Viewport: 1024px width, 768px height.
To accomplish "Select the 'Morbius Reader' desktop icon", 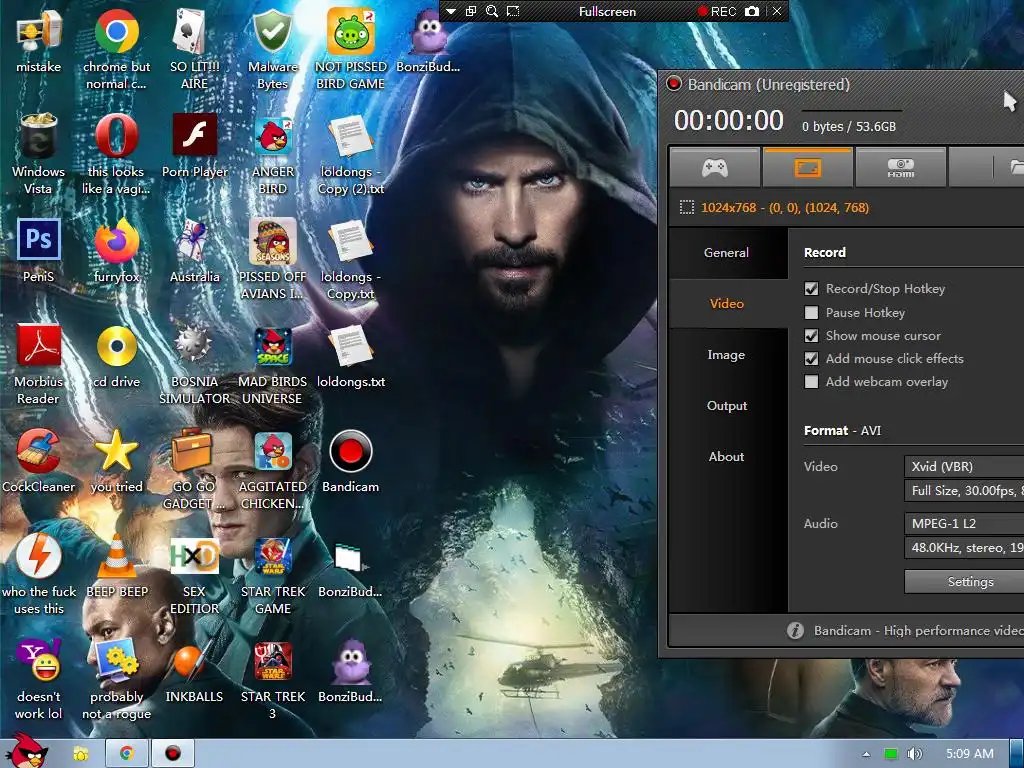I will (x=39, y=364).
